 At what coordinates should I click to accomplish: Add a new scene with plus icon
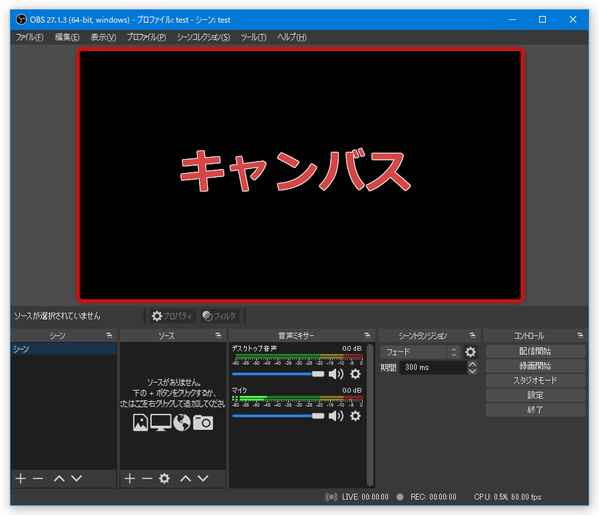21,478
